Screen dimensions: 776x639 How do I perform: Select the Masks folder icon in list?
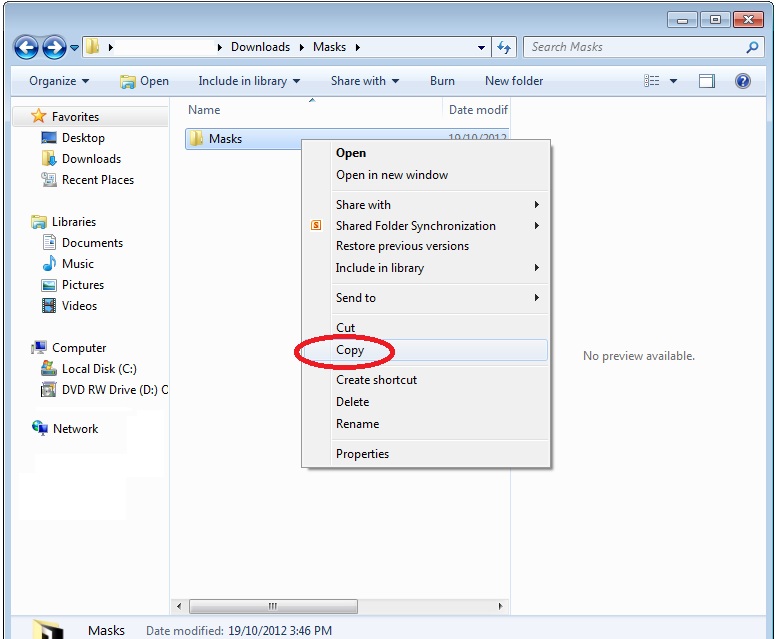(197, 139)
